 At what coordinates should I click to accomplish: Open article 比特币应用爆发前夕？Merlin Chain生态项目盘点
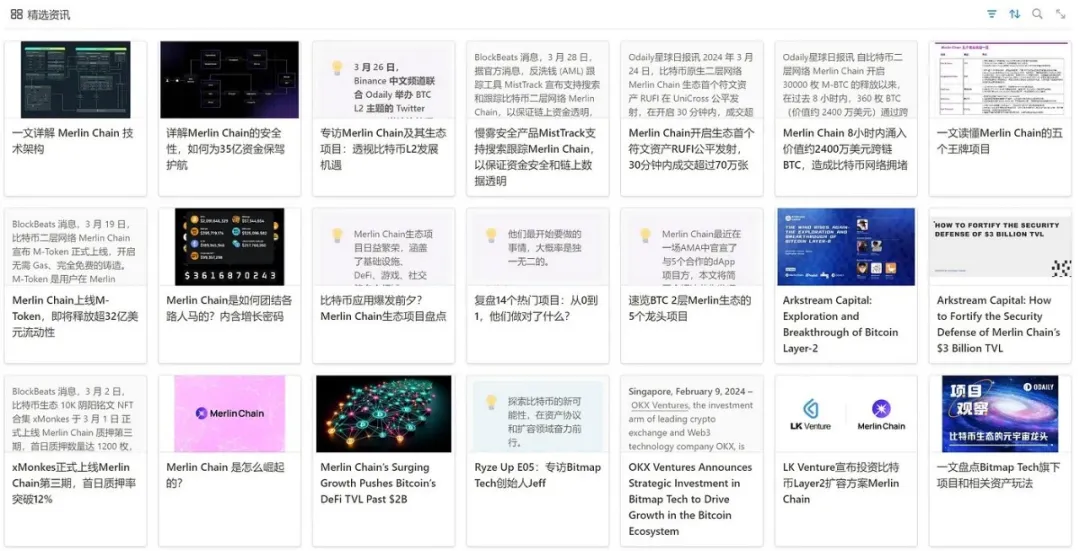[383, 309]
